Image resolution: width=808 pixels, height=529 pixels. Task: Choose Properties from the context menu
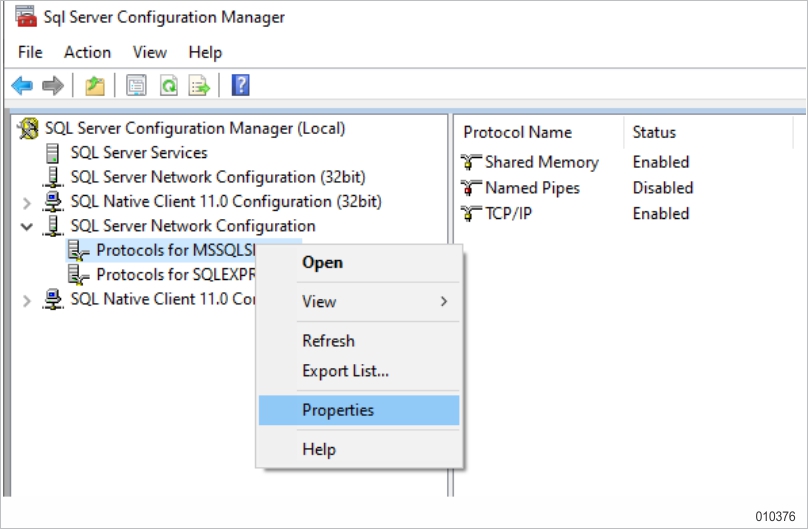pos(359,410)
